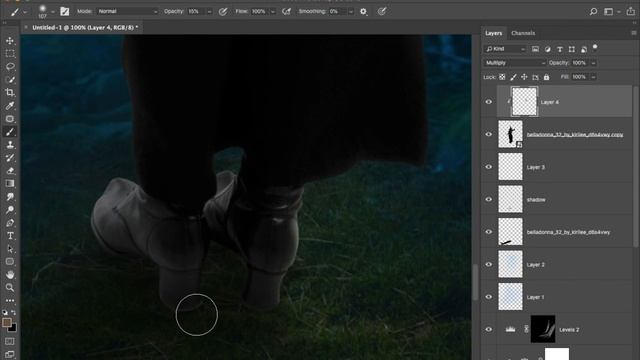Select the Spot Healing Brush tool
The image size is (640, 360).
point(10,119)
